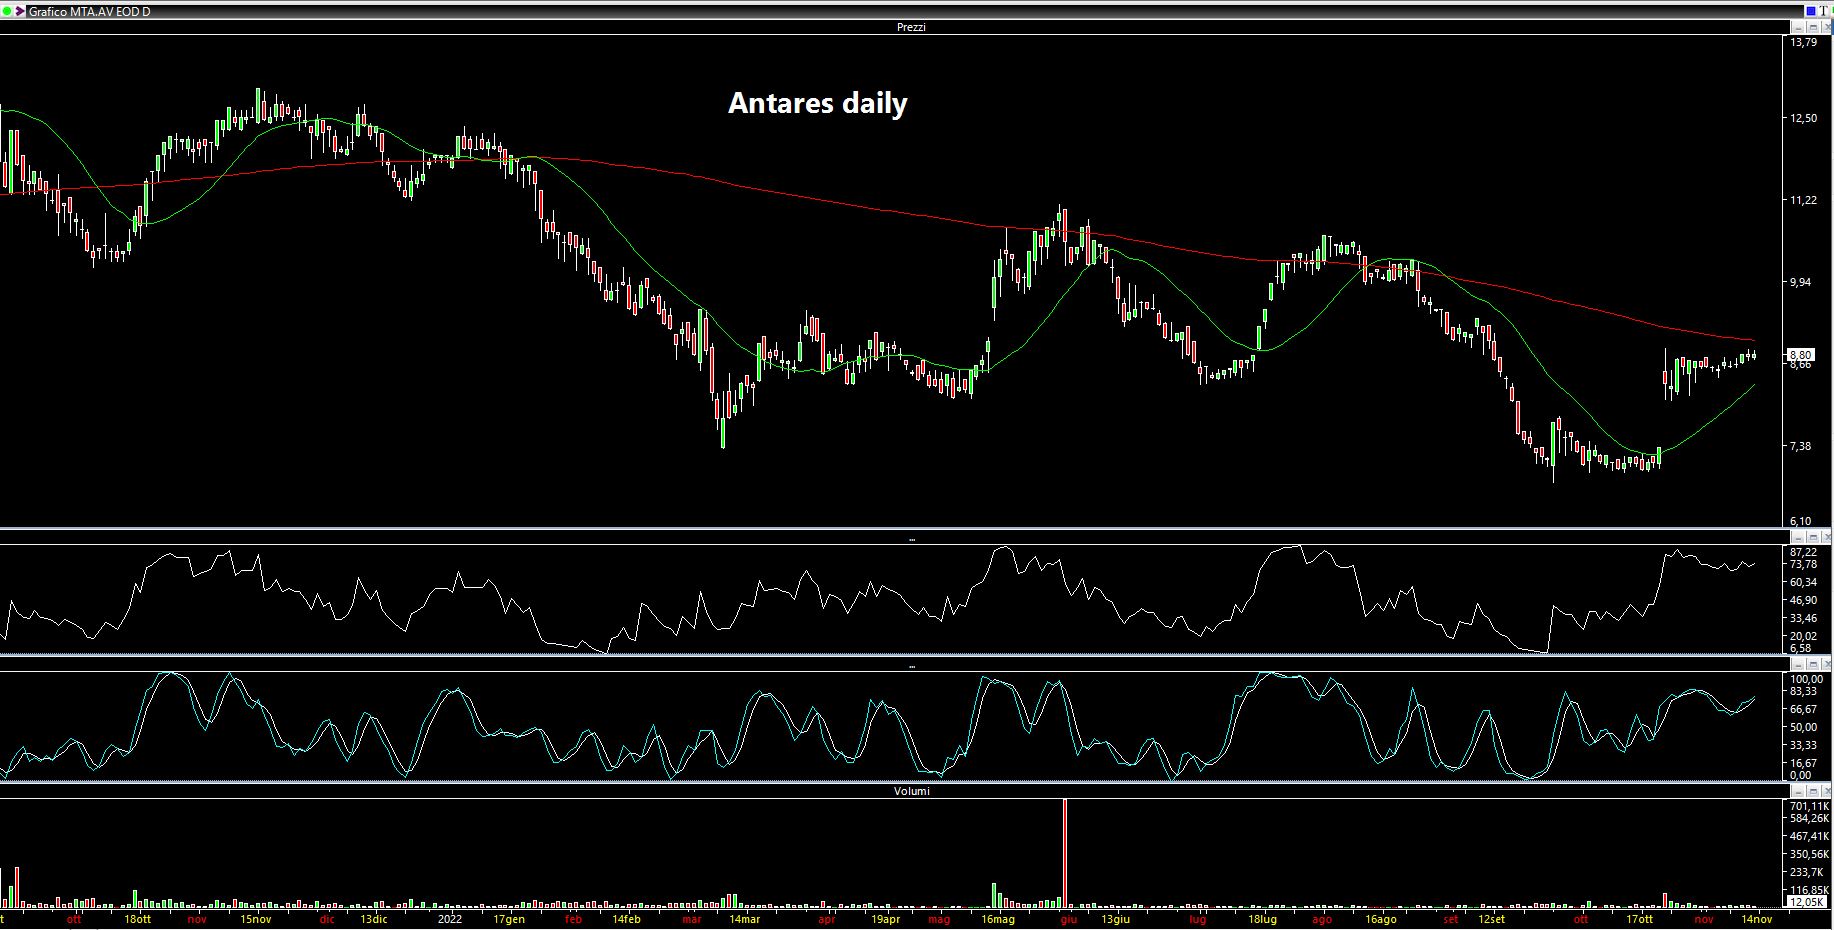Click the purple arrow icon near the title
This screenshot has width=1834, height=930.
19,11
